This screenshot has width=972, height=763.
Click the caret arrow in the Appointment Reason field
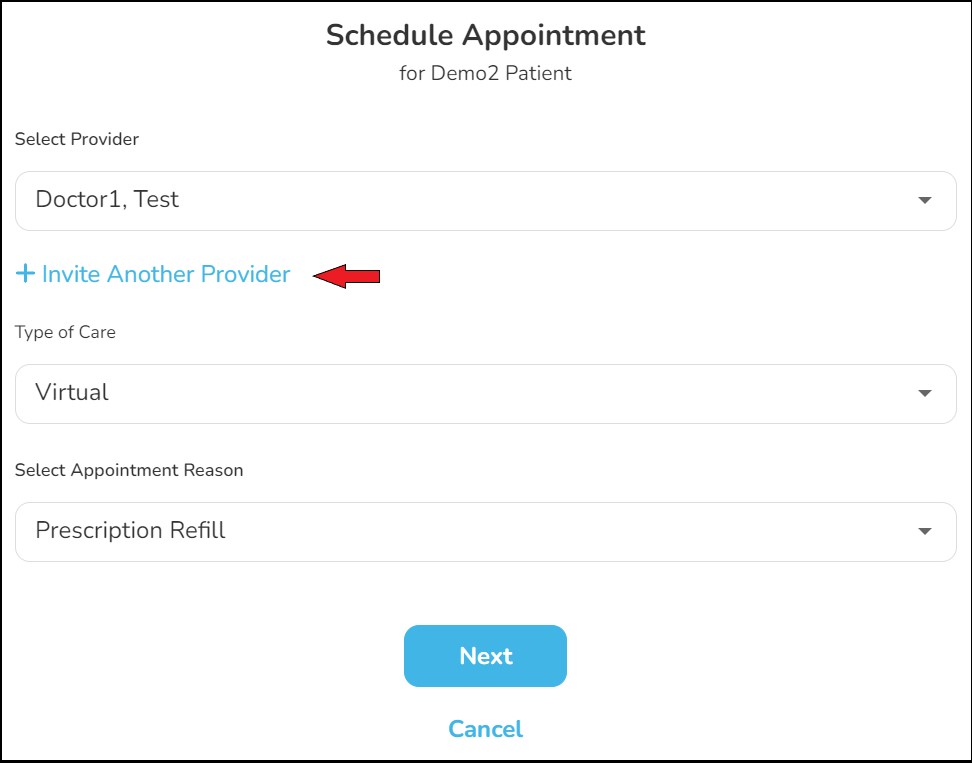[924, 532]
